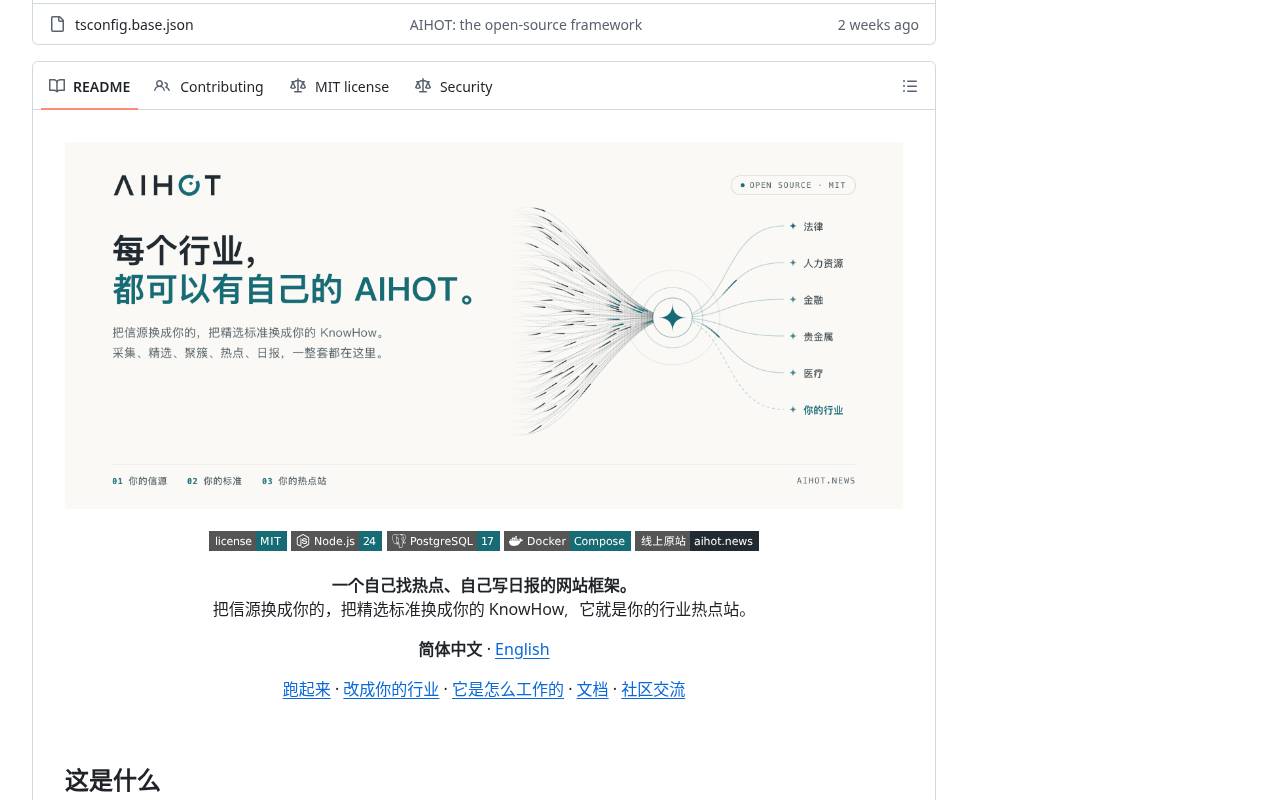
Task: Click the people icon beside Contributing
Action: [x=162, y=86]
